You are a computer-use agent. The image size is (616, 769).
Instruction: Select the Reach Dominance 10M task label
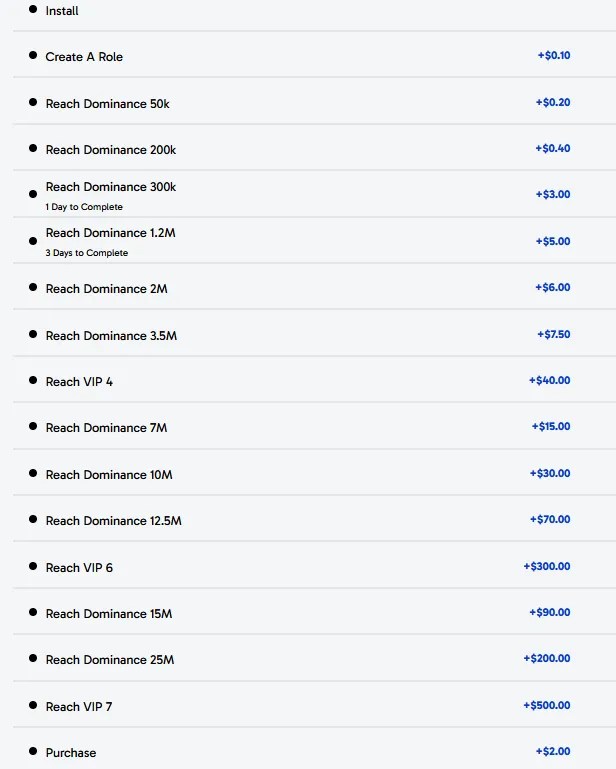109,475
